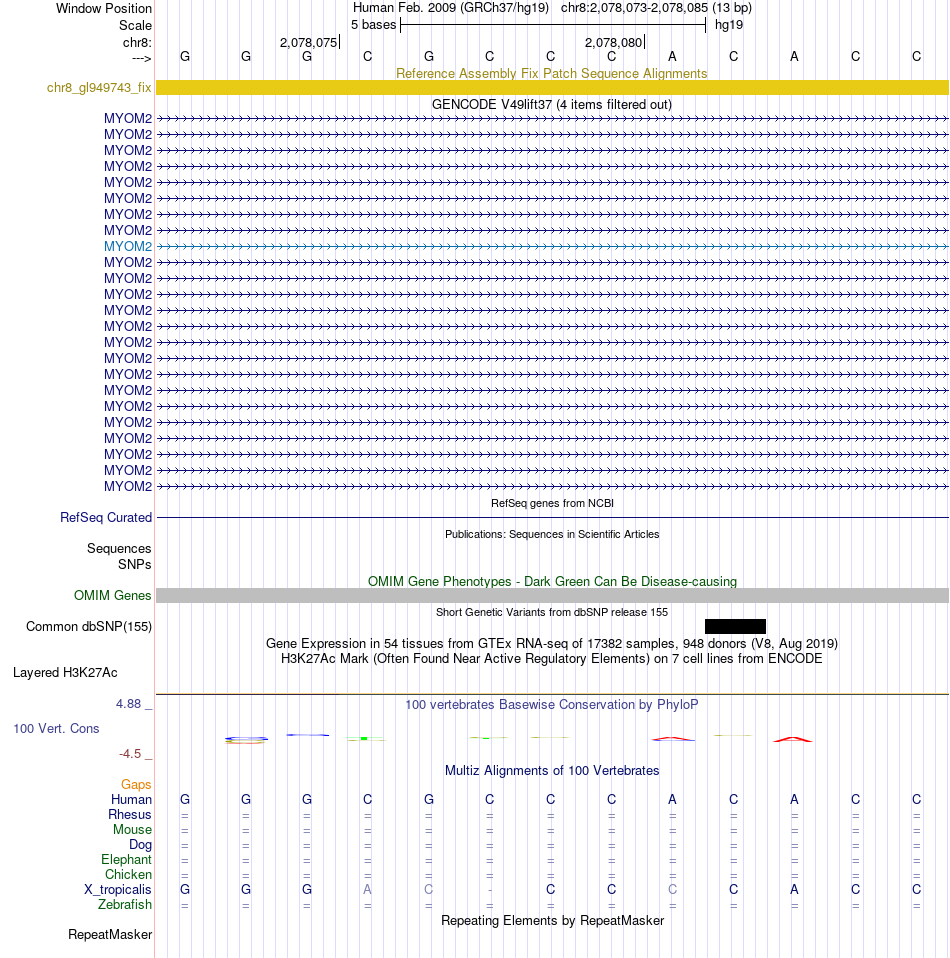Select the Human alignment row label
Image resolution: width=950 pixels, height=958 pixels.
[x=131, y=800]
